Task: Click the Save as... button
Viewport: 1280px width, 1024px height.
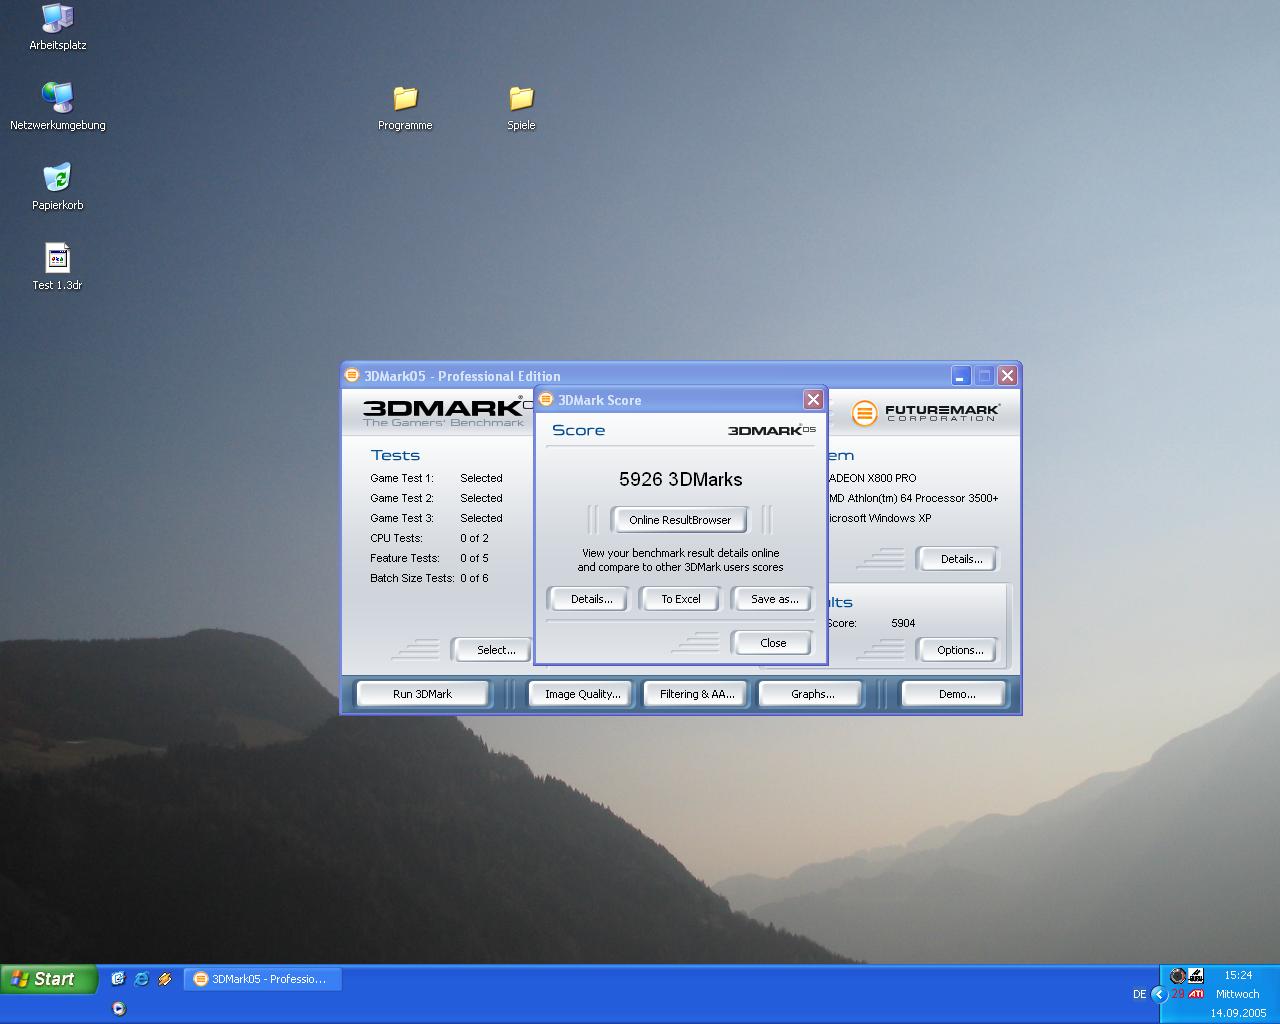Action: (x=773, y=599)
